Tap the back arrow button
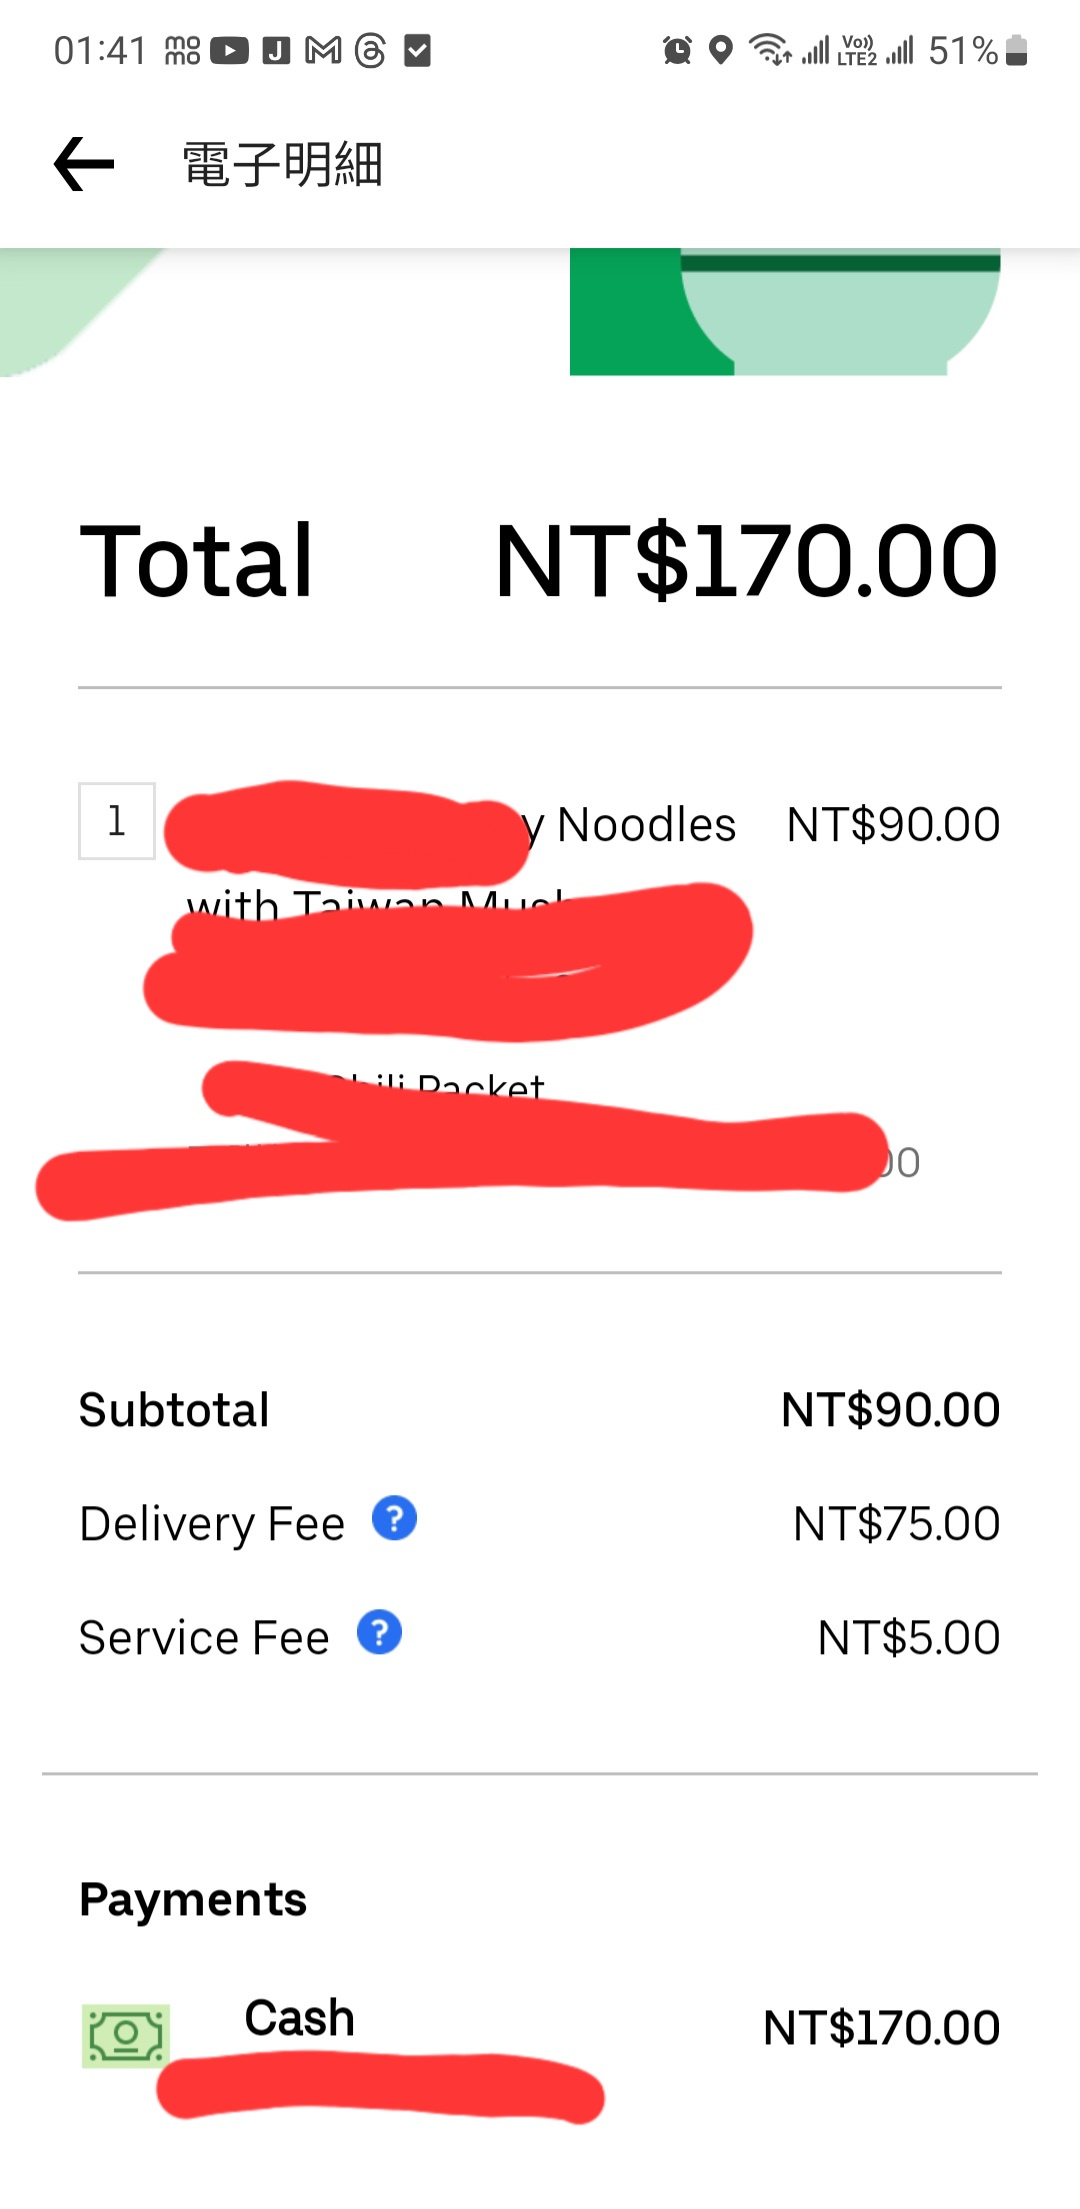 coord(84,164)
